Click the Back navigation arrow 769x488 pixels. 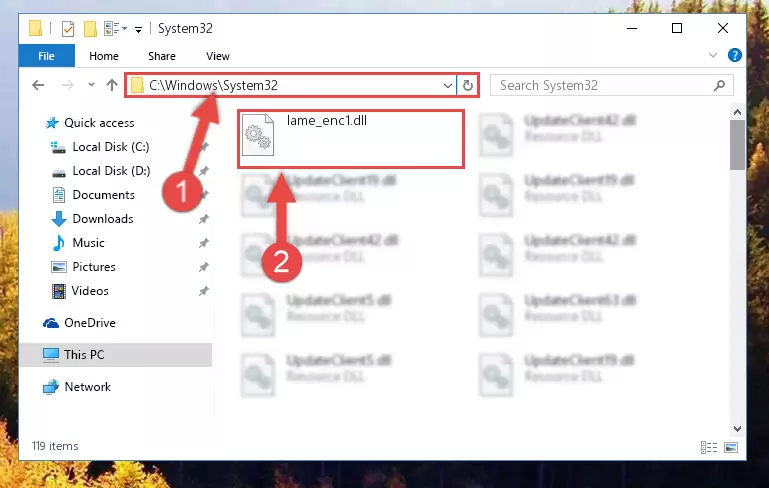coord(38,85)
